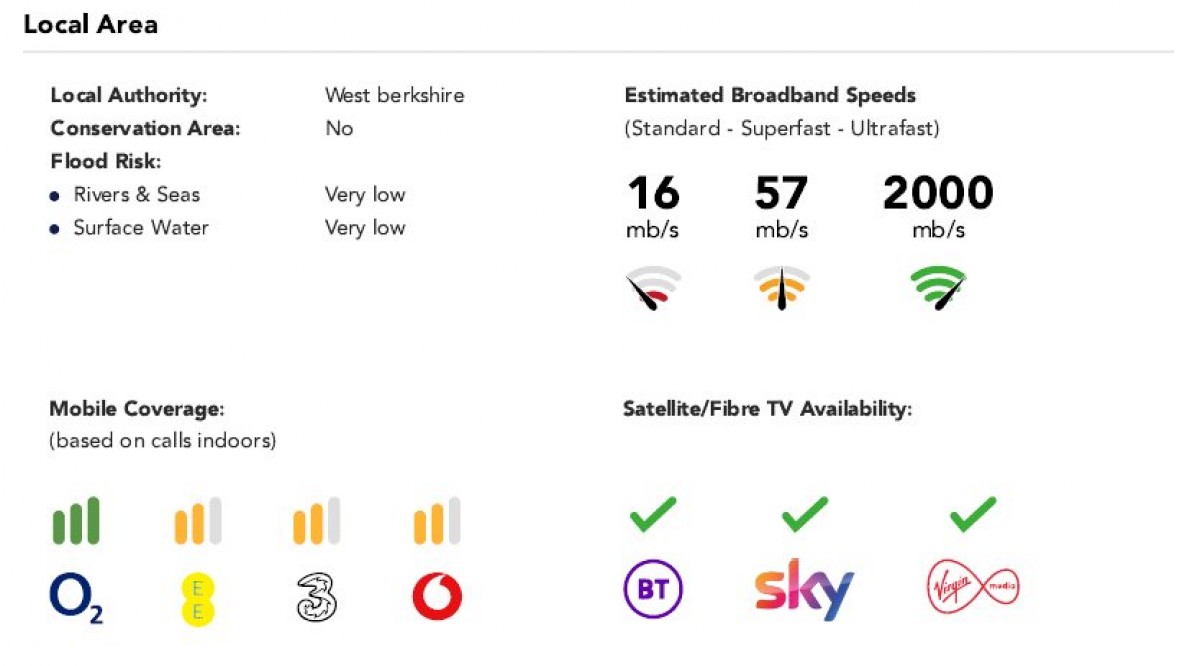Click the red standard speed gauge

[x=652, y=288]
